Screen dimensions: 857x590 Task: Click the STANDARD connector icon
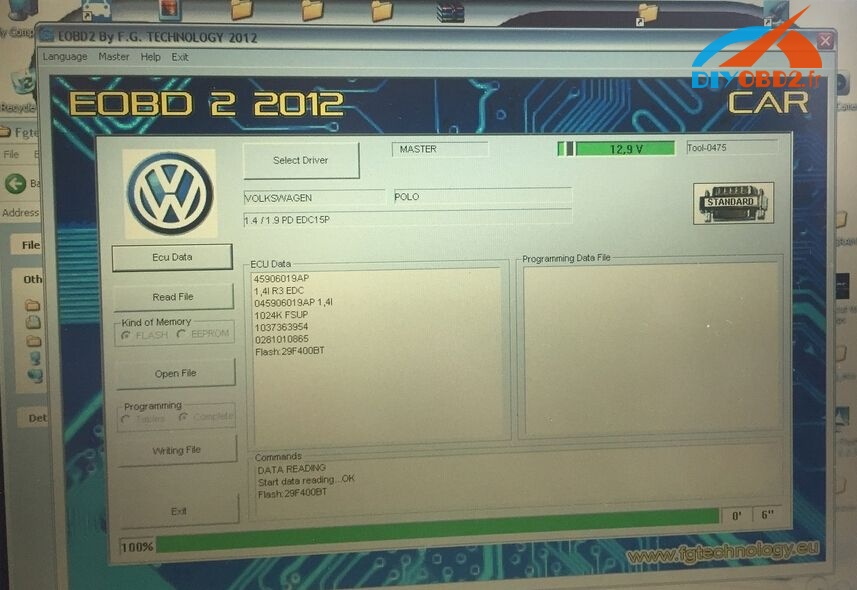click(733, 203)
